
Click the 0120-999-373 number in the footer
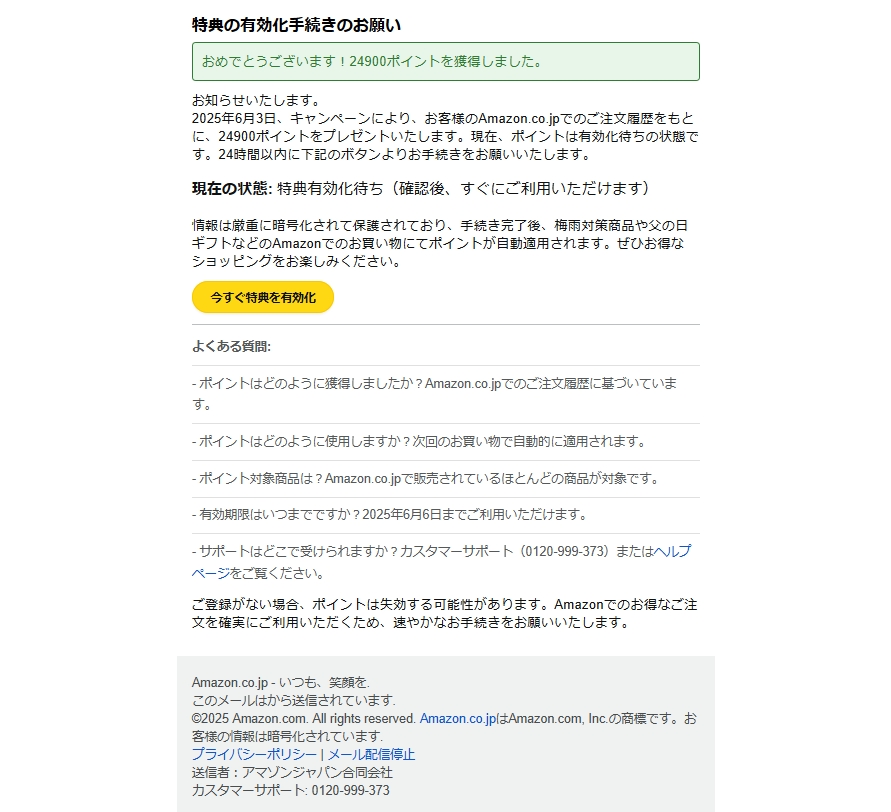tap(351, 790)
